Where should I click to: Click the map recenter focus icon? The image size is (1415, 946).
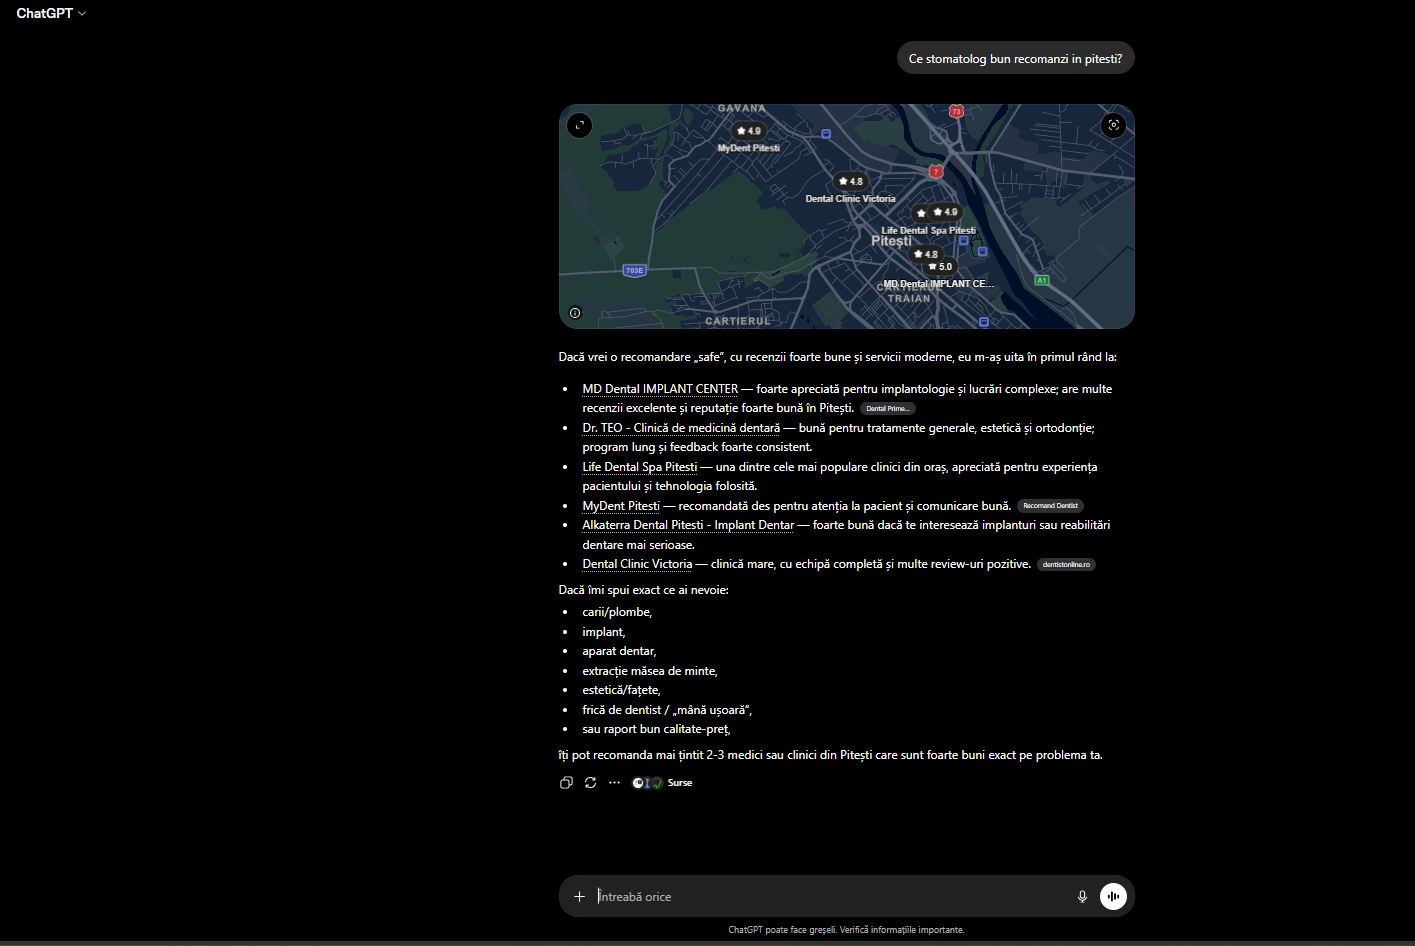[x=1113, y=125]
